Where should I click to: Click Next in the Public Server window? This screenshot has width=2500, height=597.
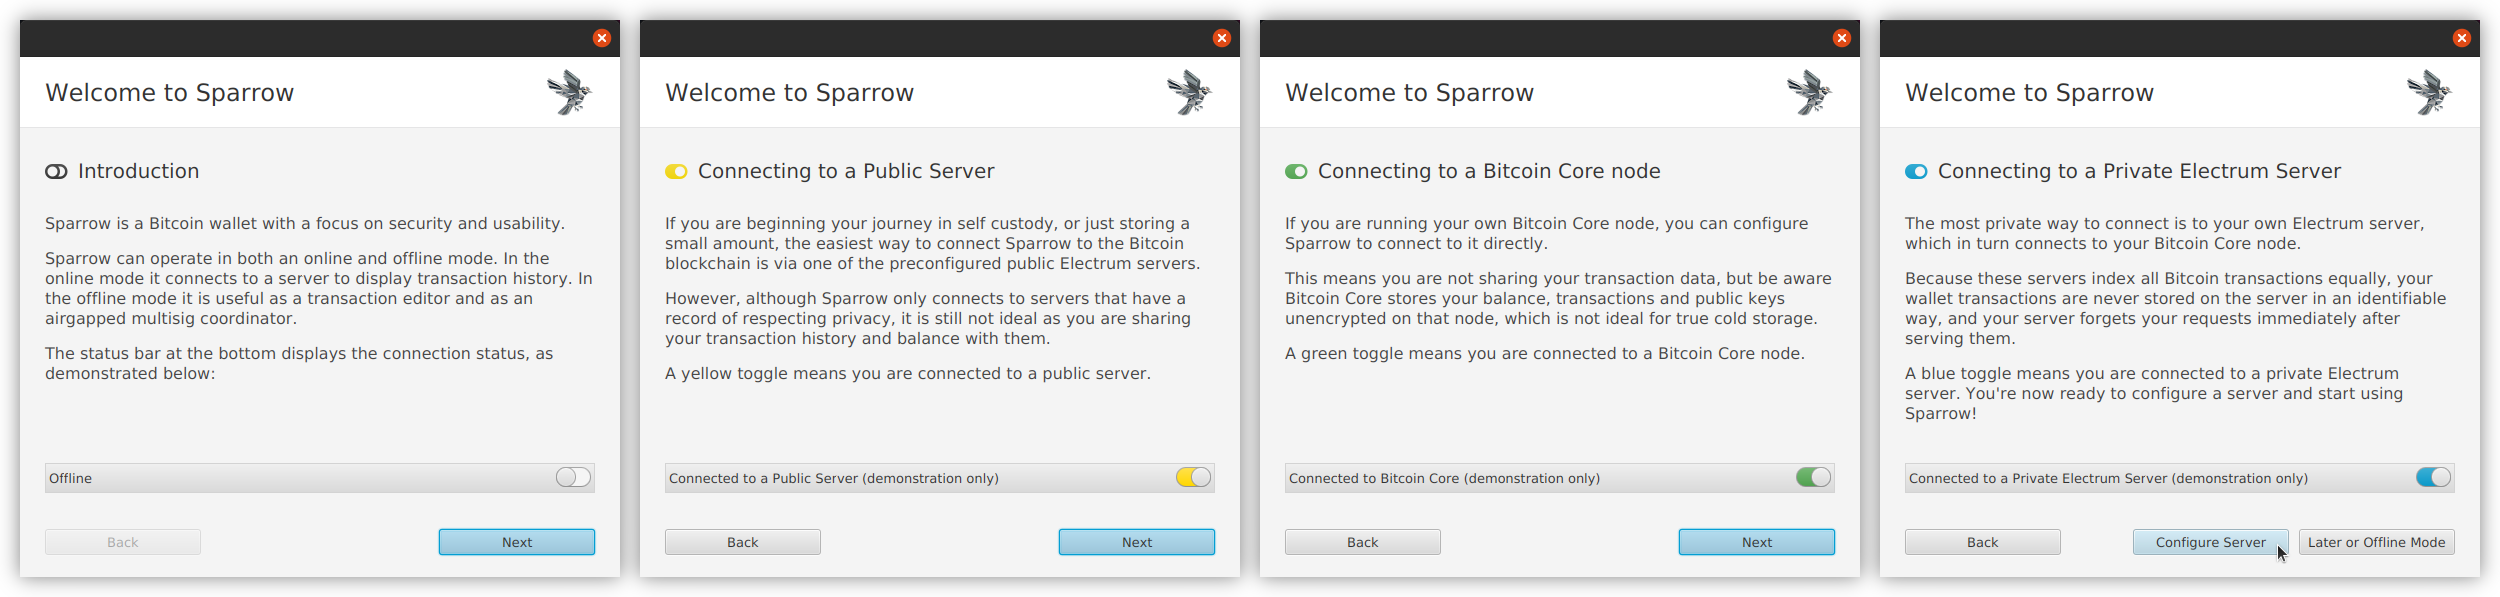pyautogui.click(x=1137, y=542)
